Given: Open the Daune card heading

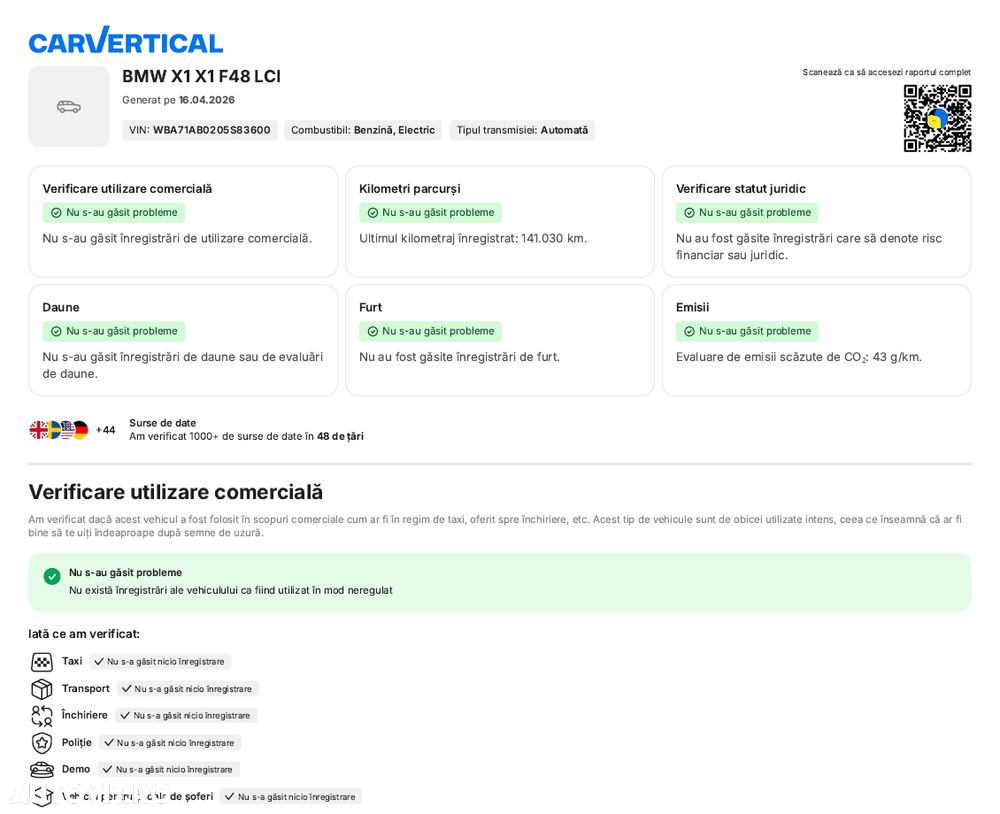Looking at the screenshot, I should 61,307.
